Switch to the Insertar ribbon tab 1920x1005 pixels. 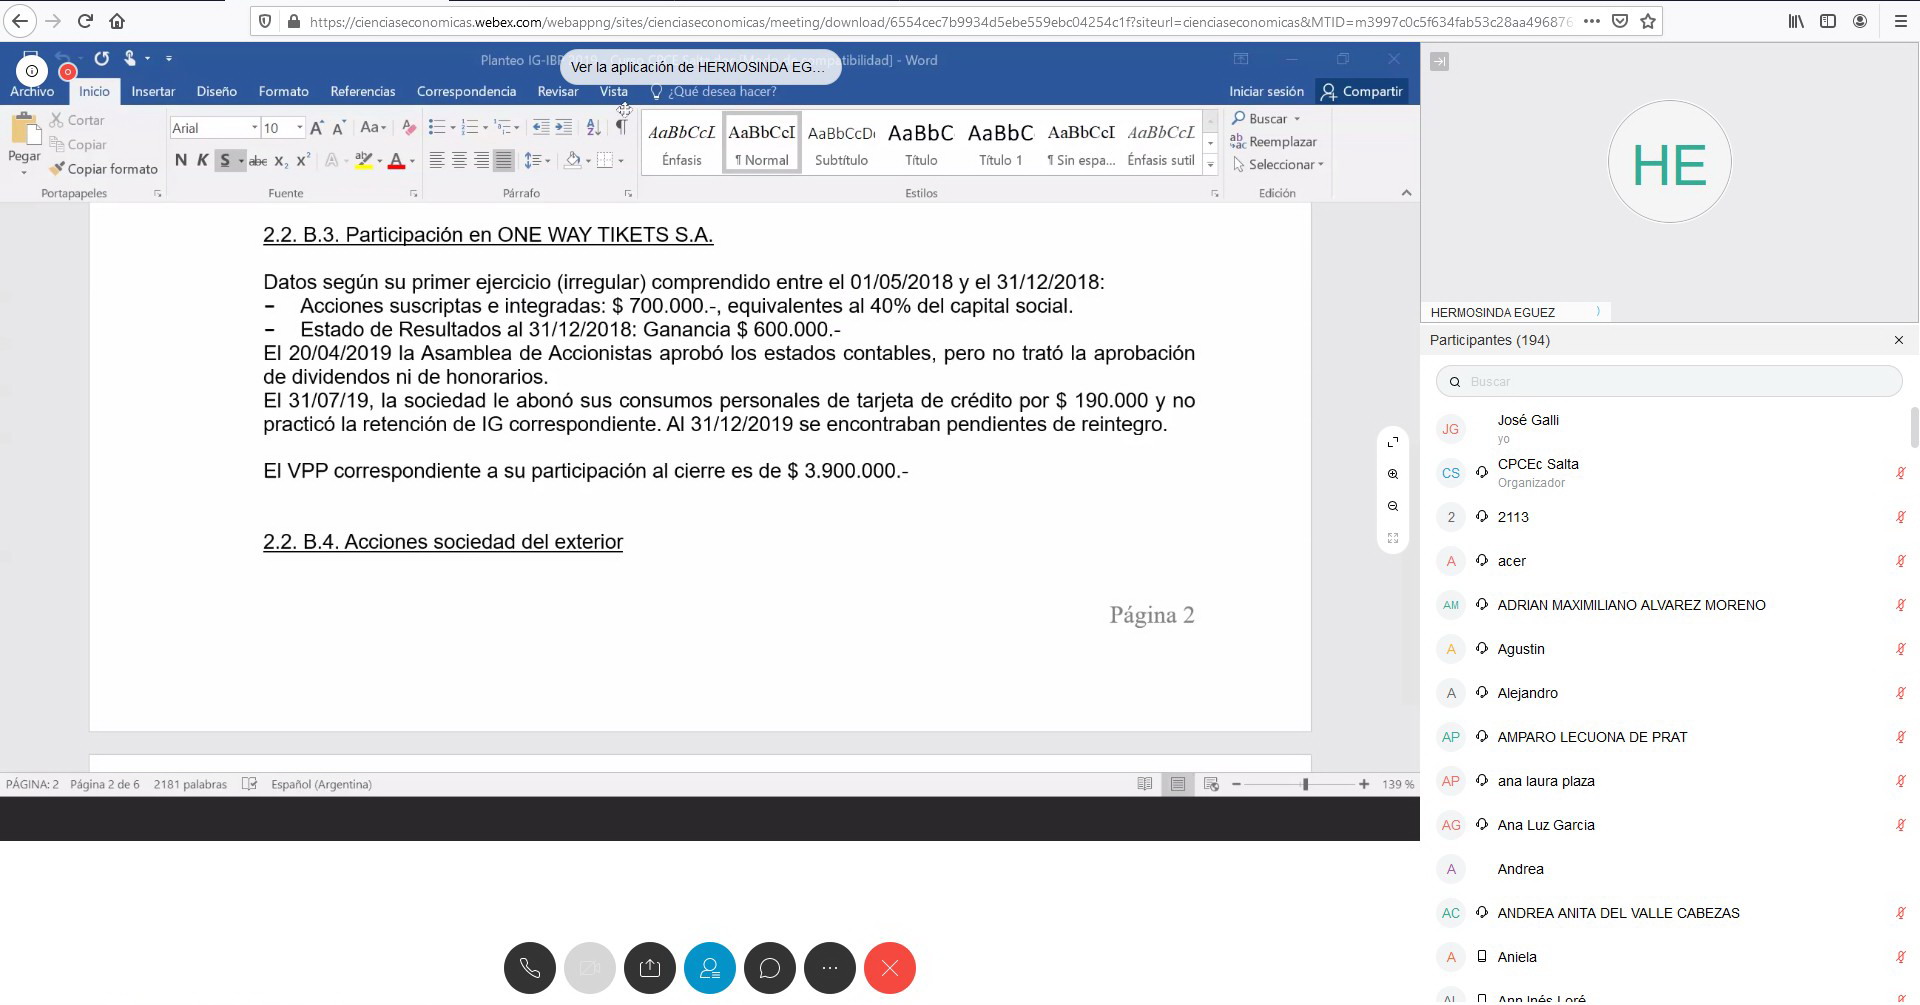[x=153, y=91]
